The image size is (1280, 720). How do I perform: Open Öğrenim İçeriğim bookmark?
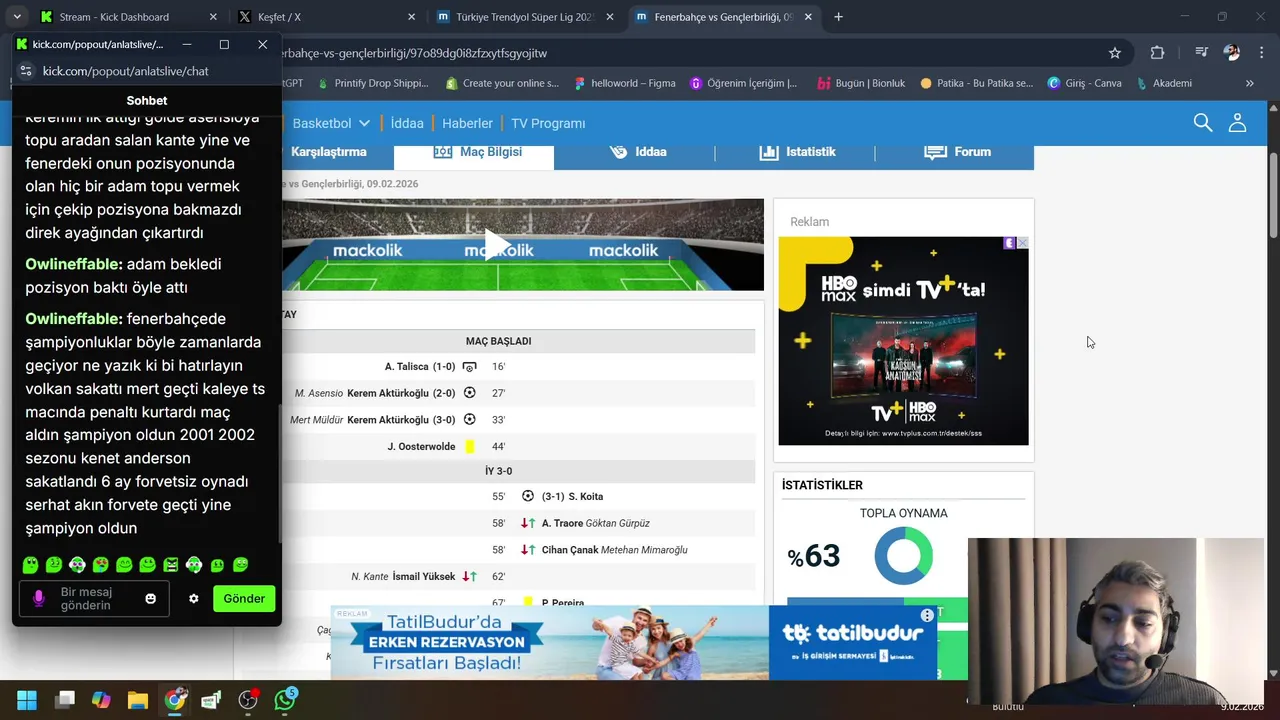[x=744, y=83]
